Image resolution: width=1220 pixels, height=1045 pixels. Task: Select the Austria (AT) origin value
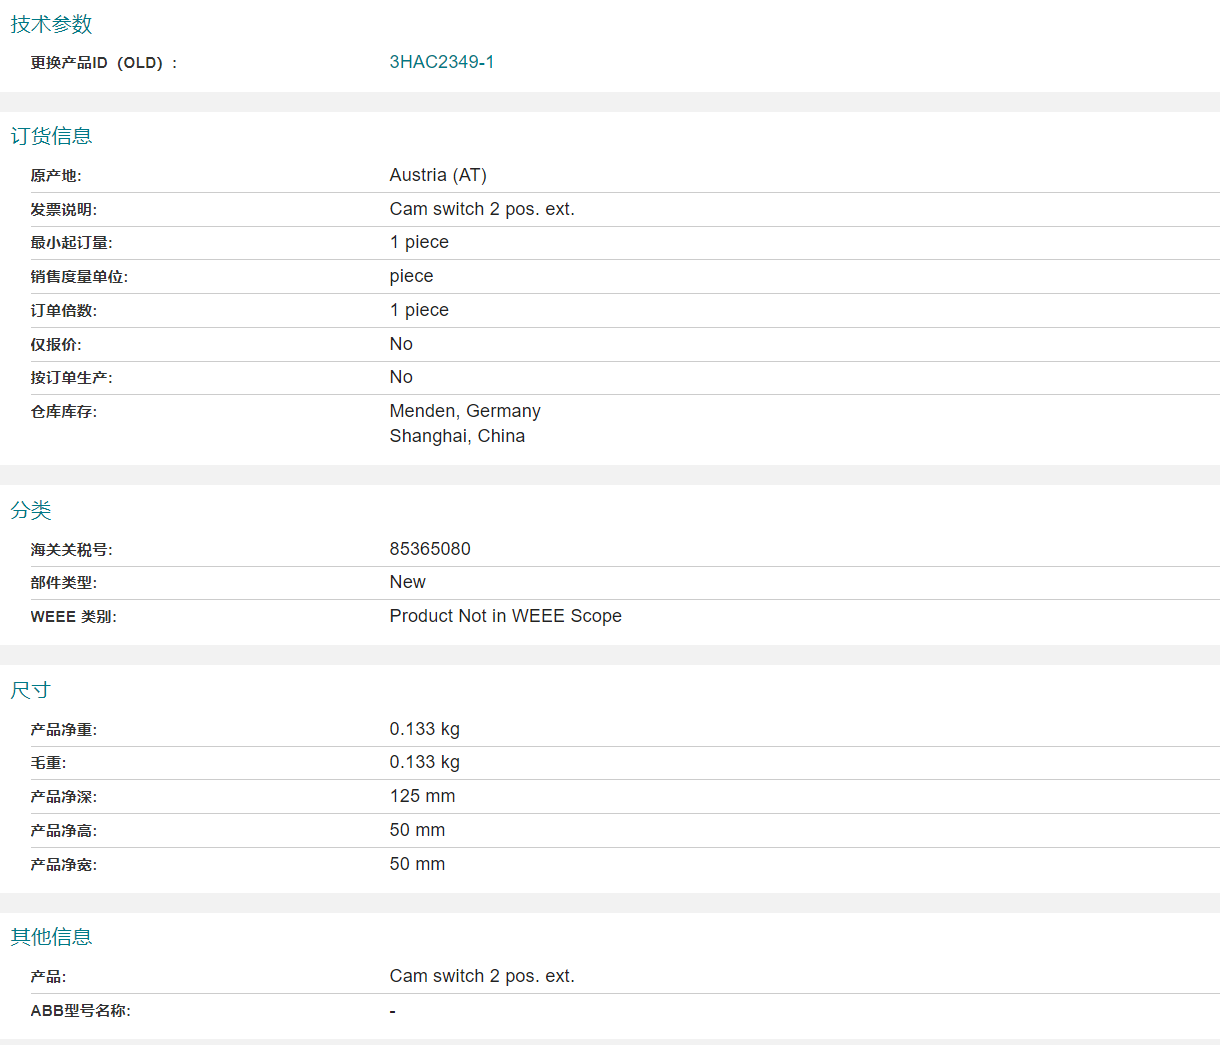coord(438,175)
